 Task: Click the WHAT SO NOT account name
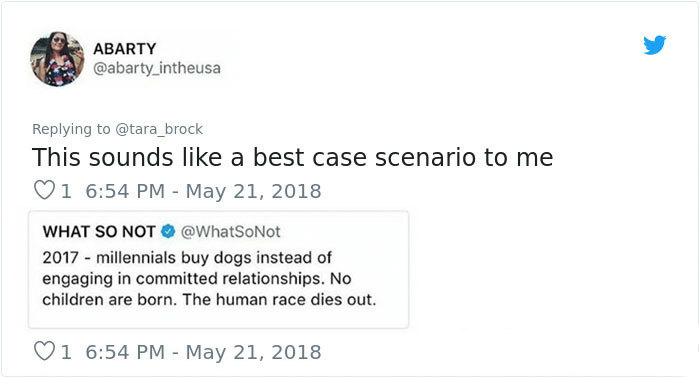click(99, 232)
